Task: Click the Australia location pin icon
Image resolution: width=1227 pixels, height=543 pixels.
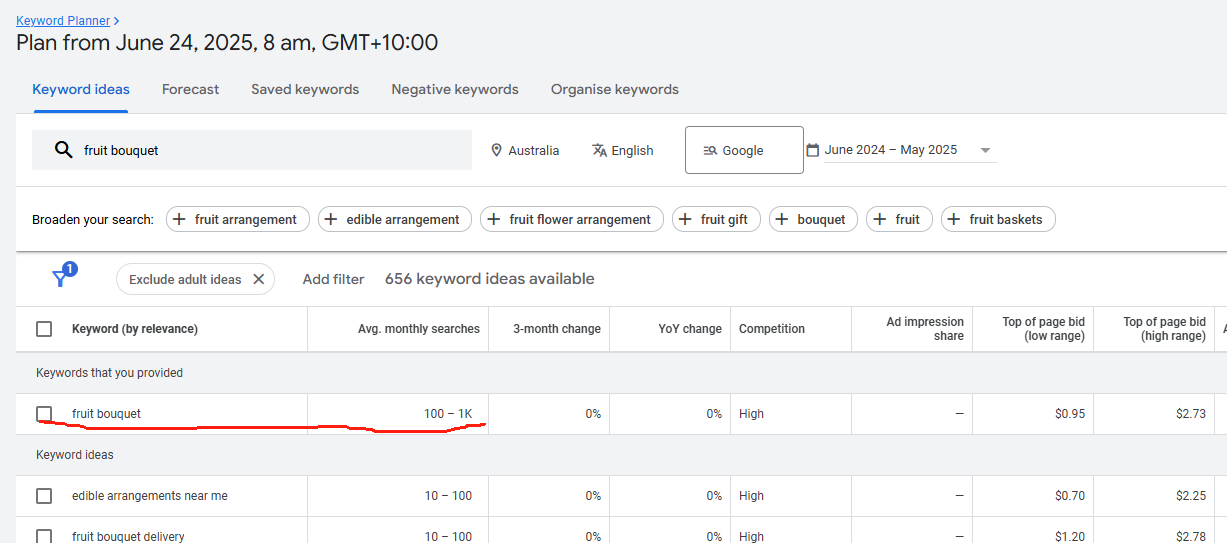Action: coord(496,150)
